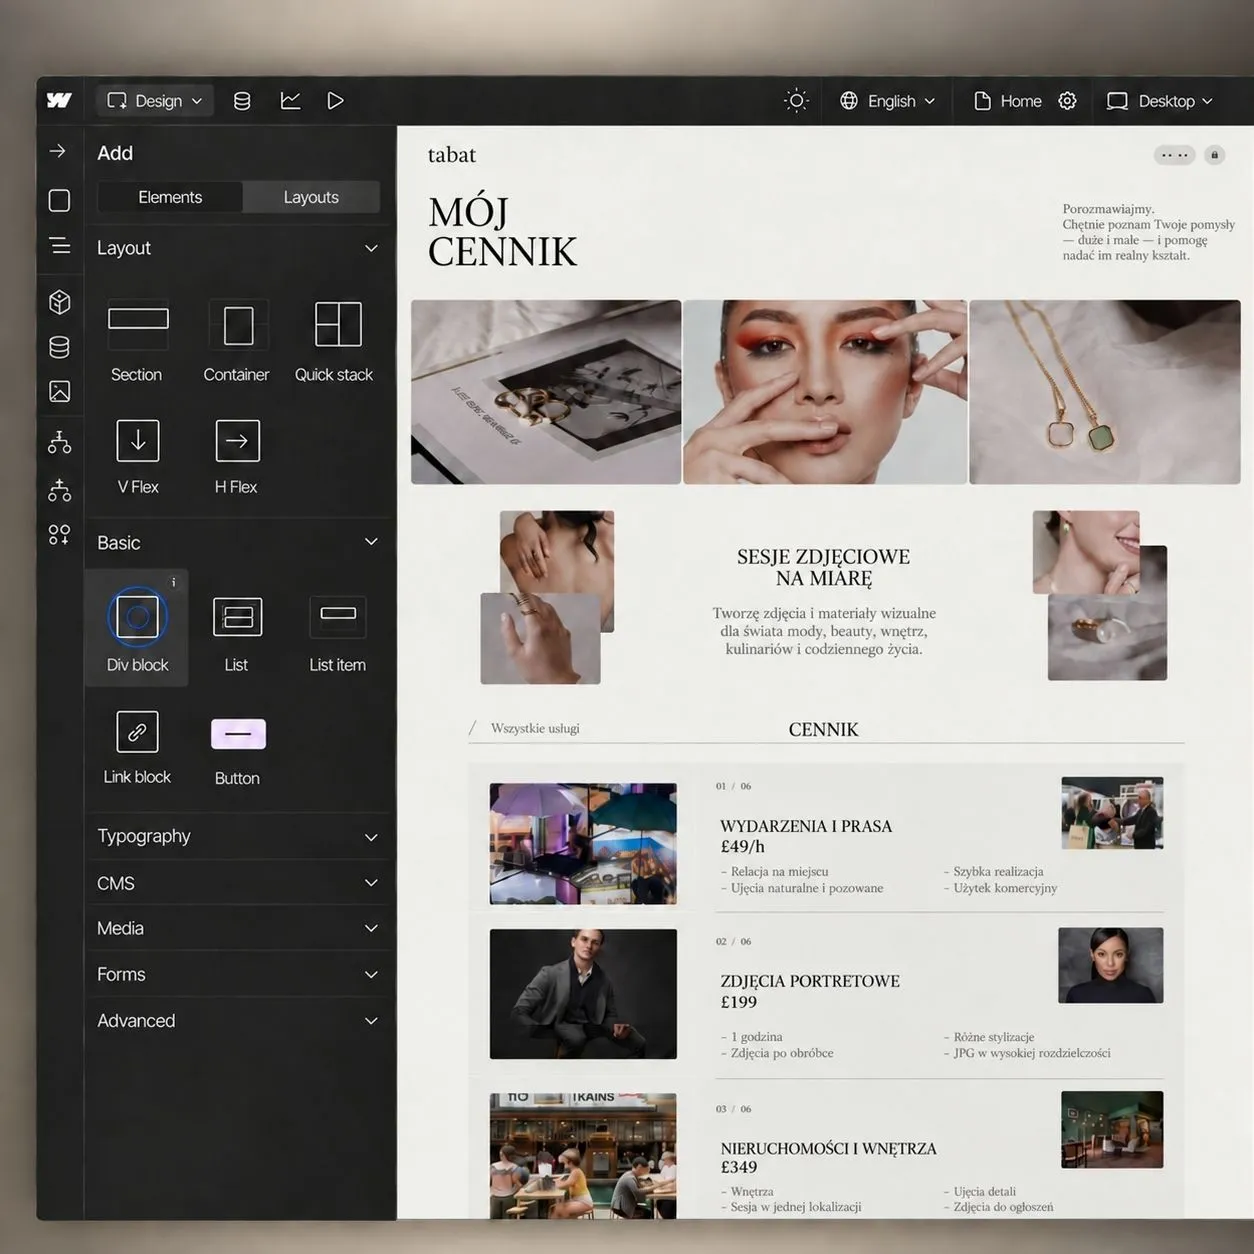
Task: Select the gold necklaces photo
Action: coord(1105,392)
